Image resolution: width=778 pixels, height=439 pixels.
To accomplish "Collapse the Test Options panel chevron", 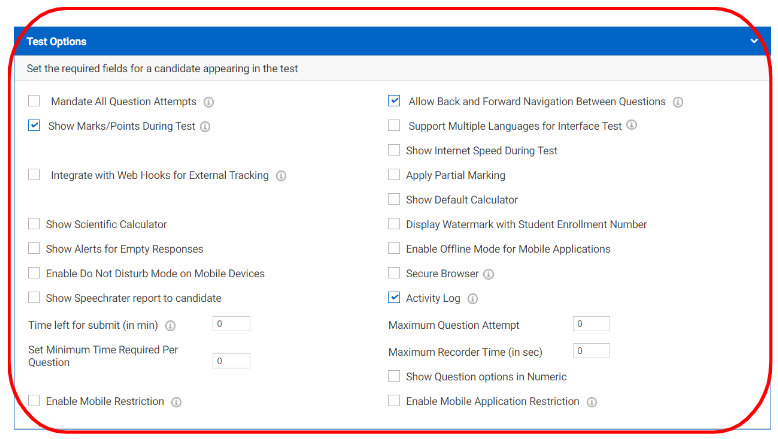I will coord(754,41).
